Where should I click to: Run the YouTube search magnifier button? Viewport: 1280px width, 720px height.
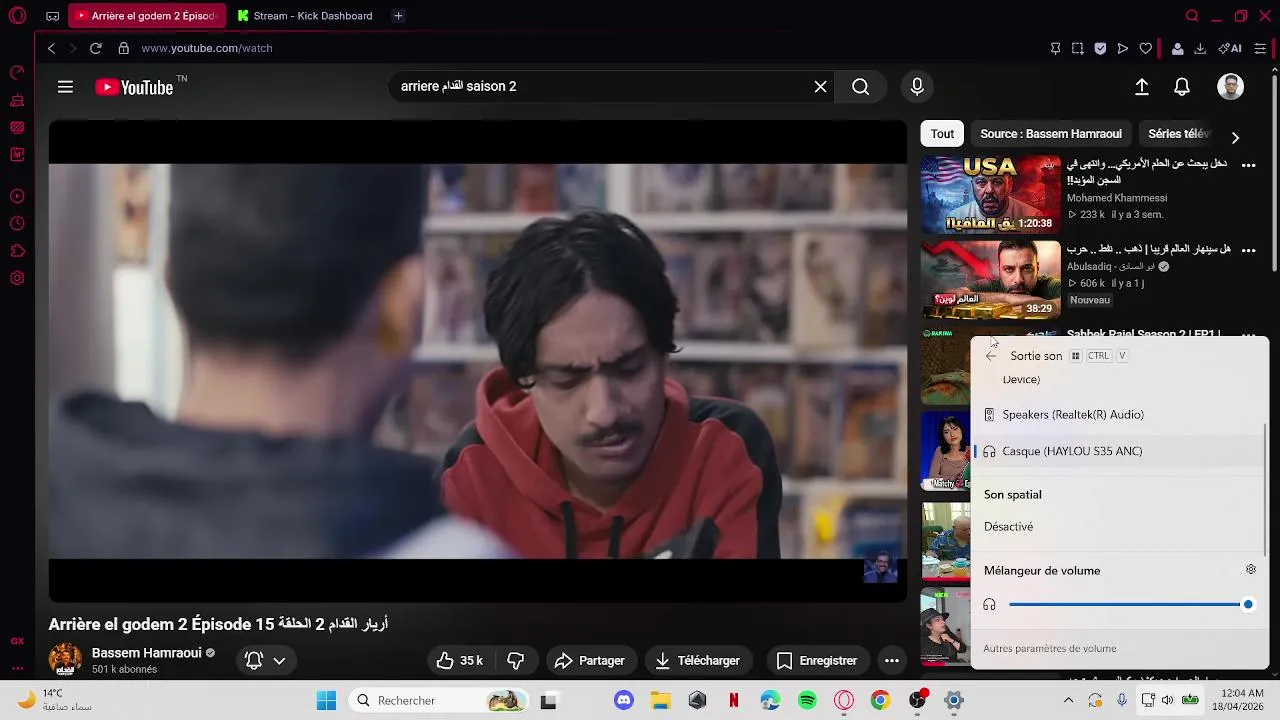[x=860, y=87]
